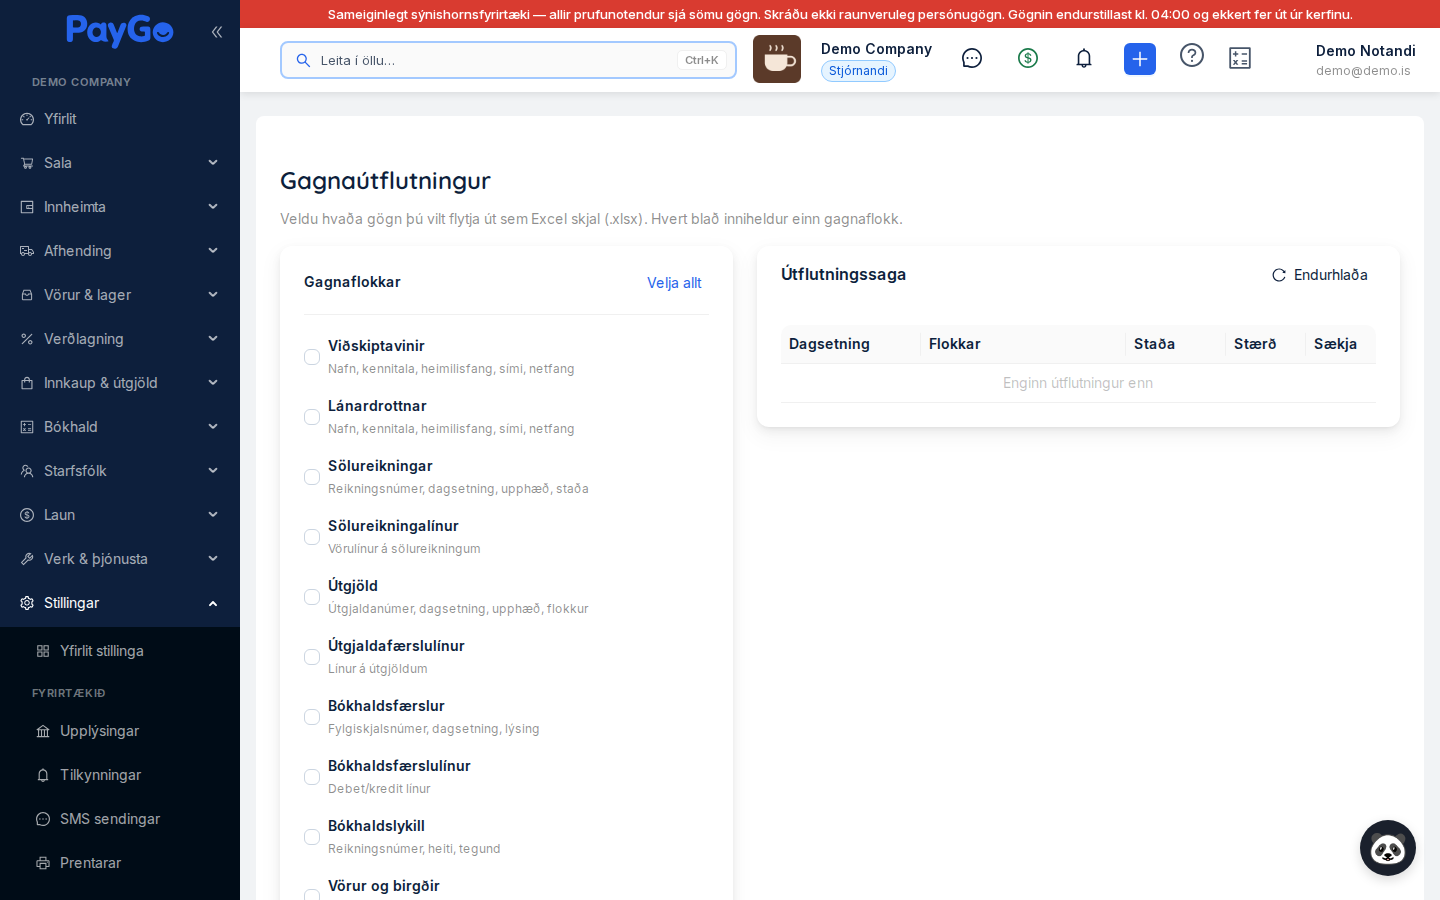Check the Bókhaldslykill checkbox
Image resolution: width=1440 pixels, height=900 pixels.
coord(312,837)
